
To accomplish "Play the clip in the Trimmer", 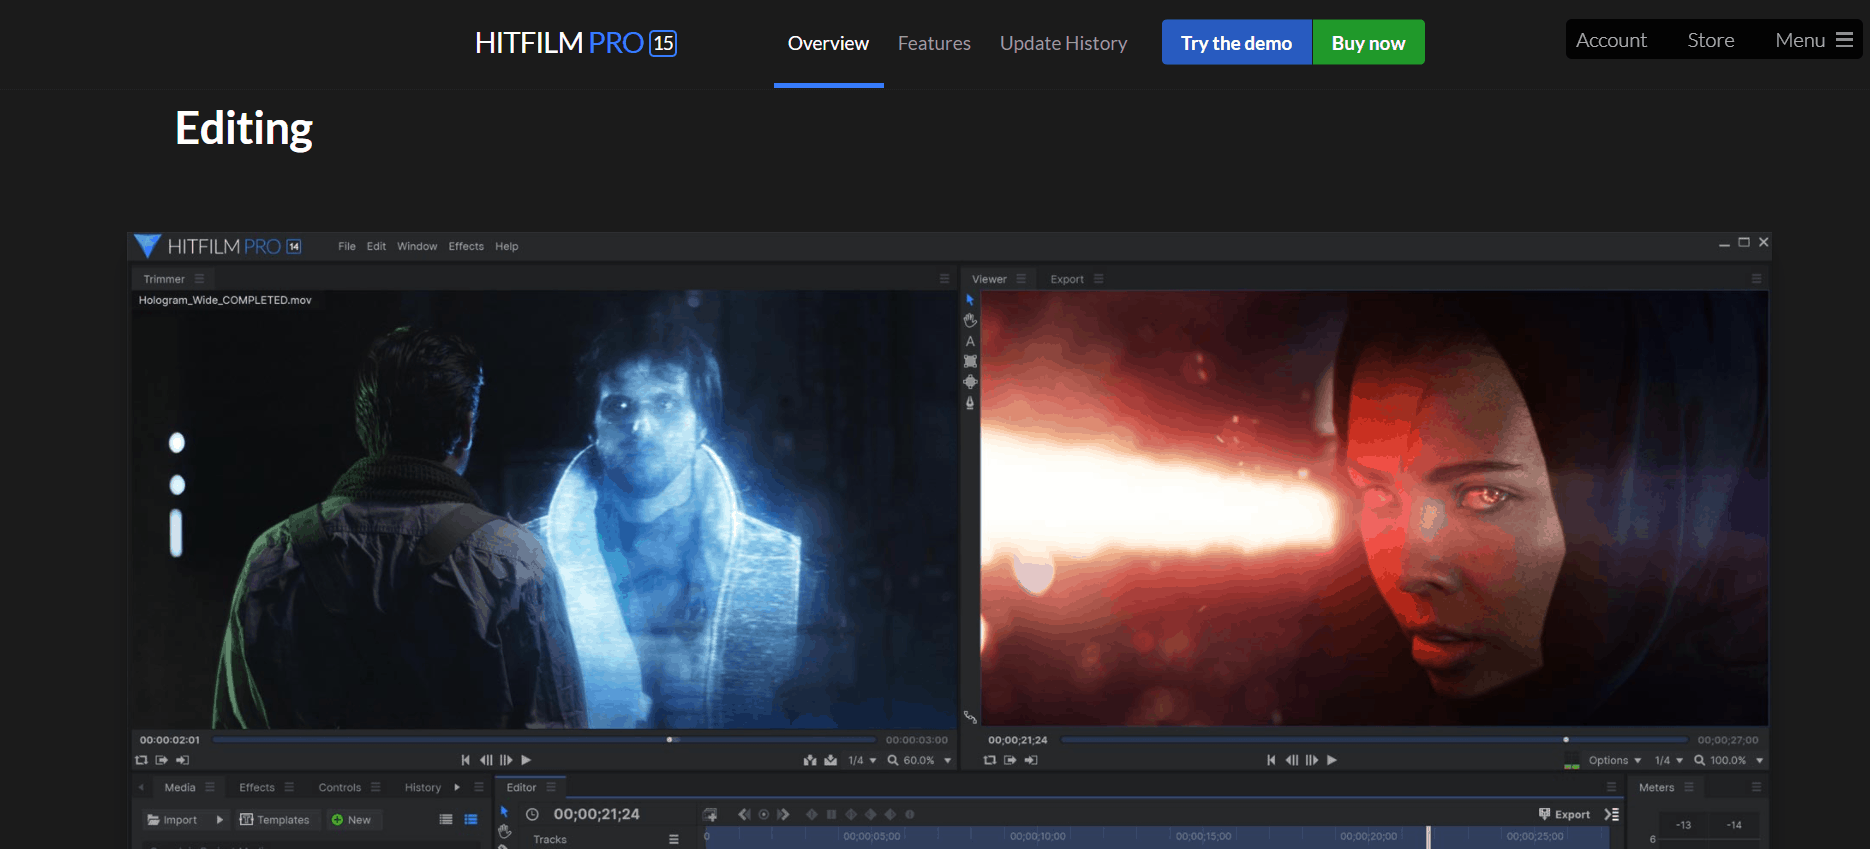I will (526, 760).
